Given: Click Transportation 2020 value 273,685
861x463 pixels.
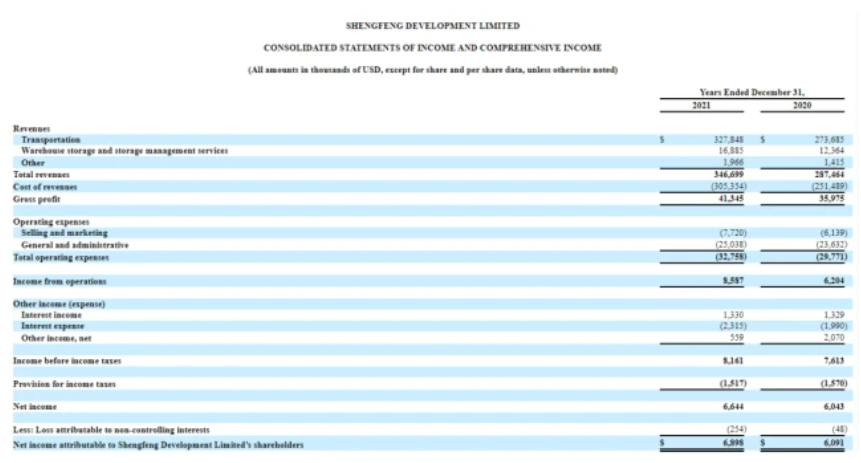Looking at the screenshot, I should (x=829, y=140).
